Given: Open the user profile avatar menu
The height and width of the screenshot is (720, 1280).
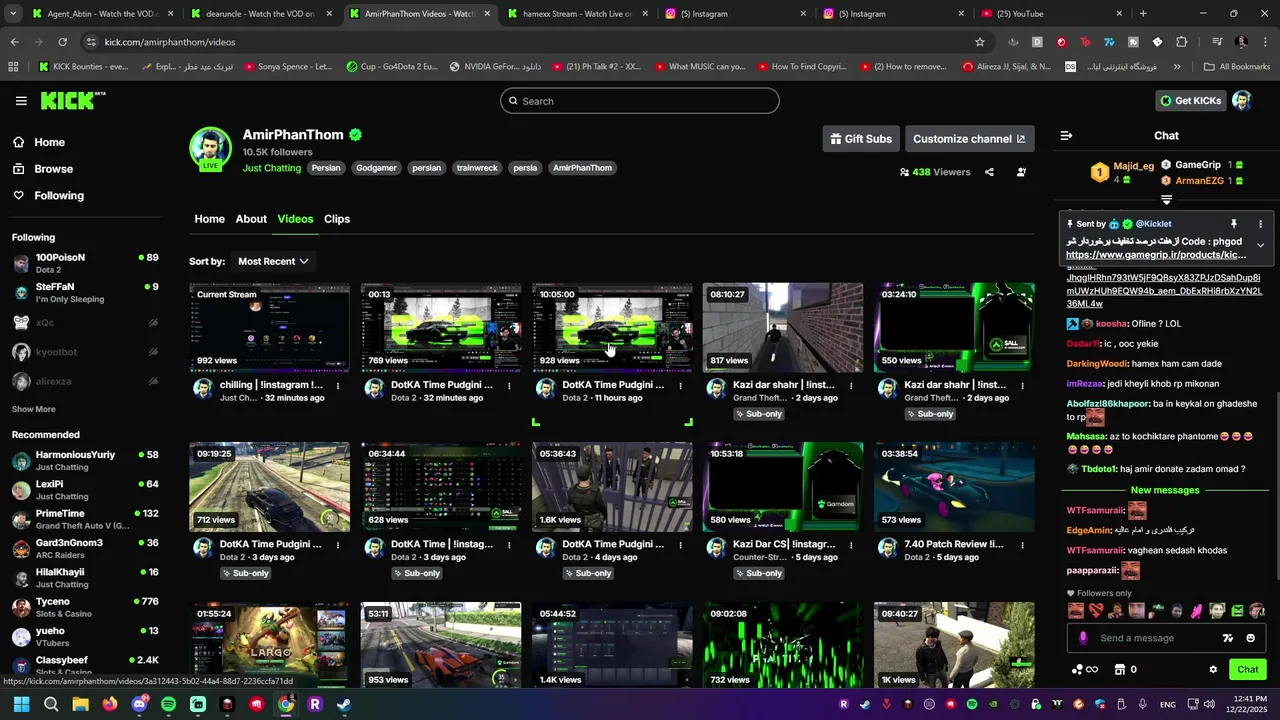Looking at the screenshot, I should point(1242,101).
